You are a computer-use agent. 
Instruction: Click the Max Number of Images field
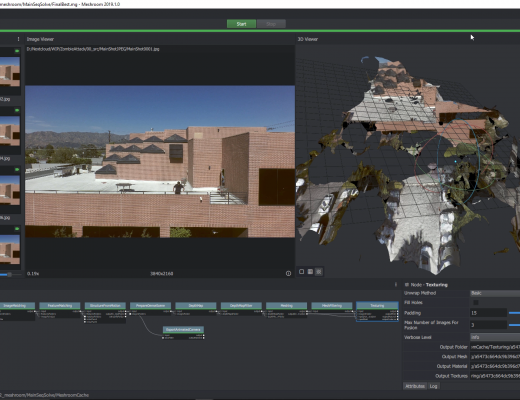(488, 325)
